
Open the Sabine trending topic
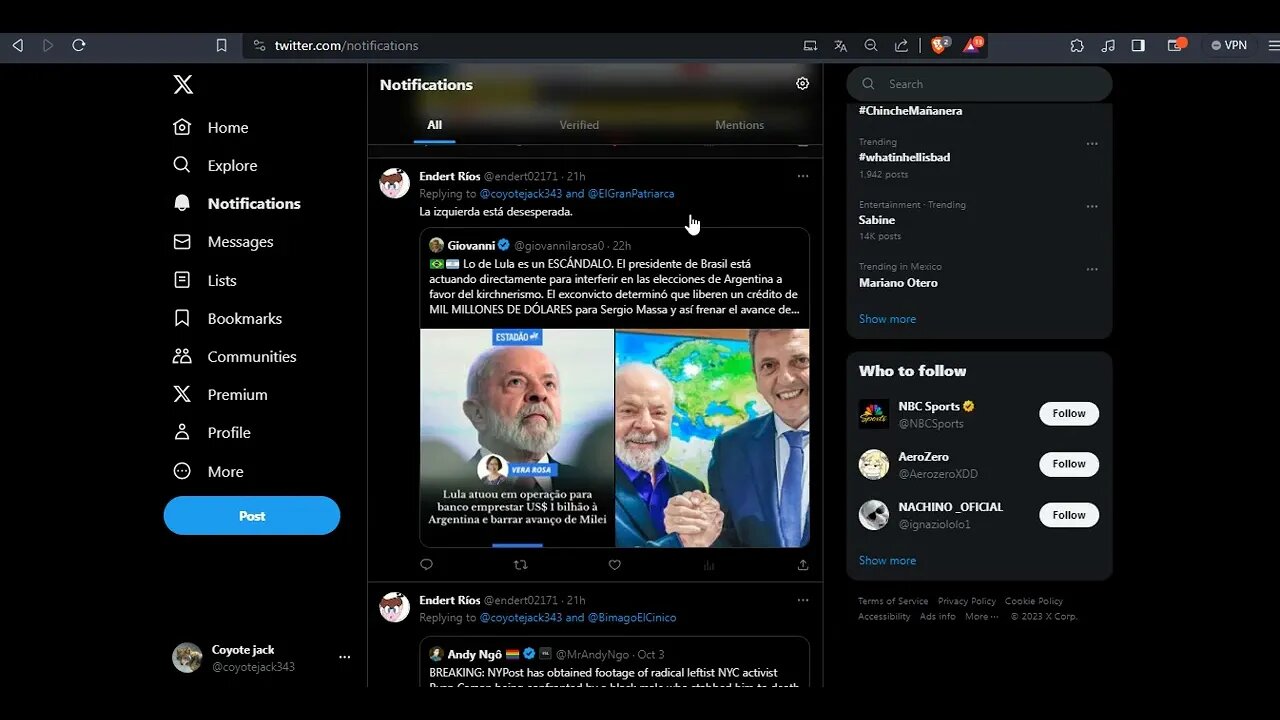pos(877,220)
